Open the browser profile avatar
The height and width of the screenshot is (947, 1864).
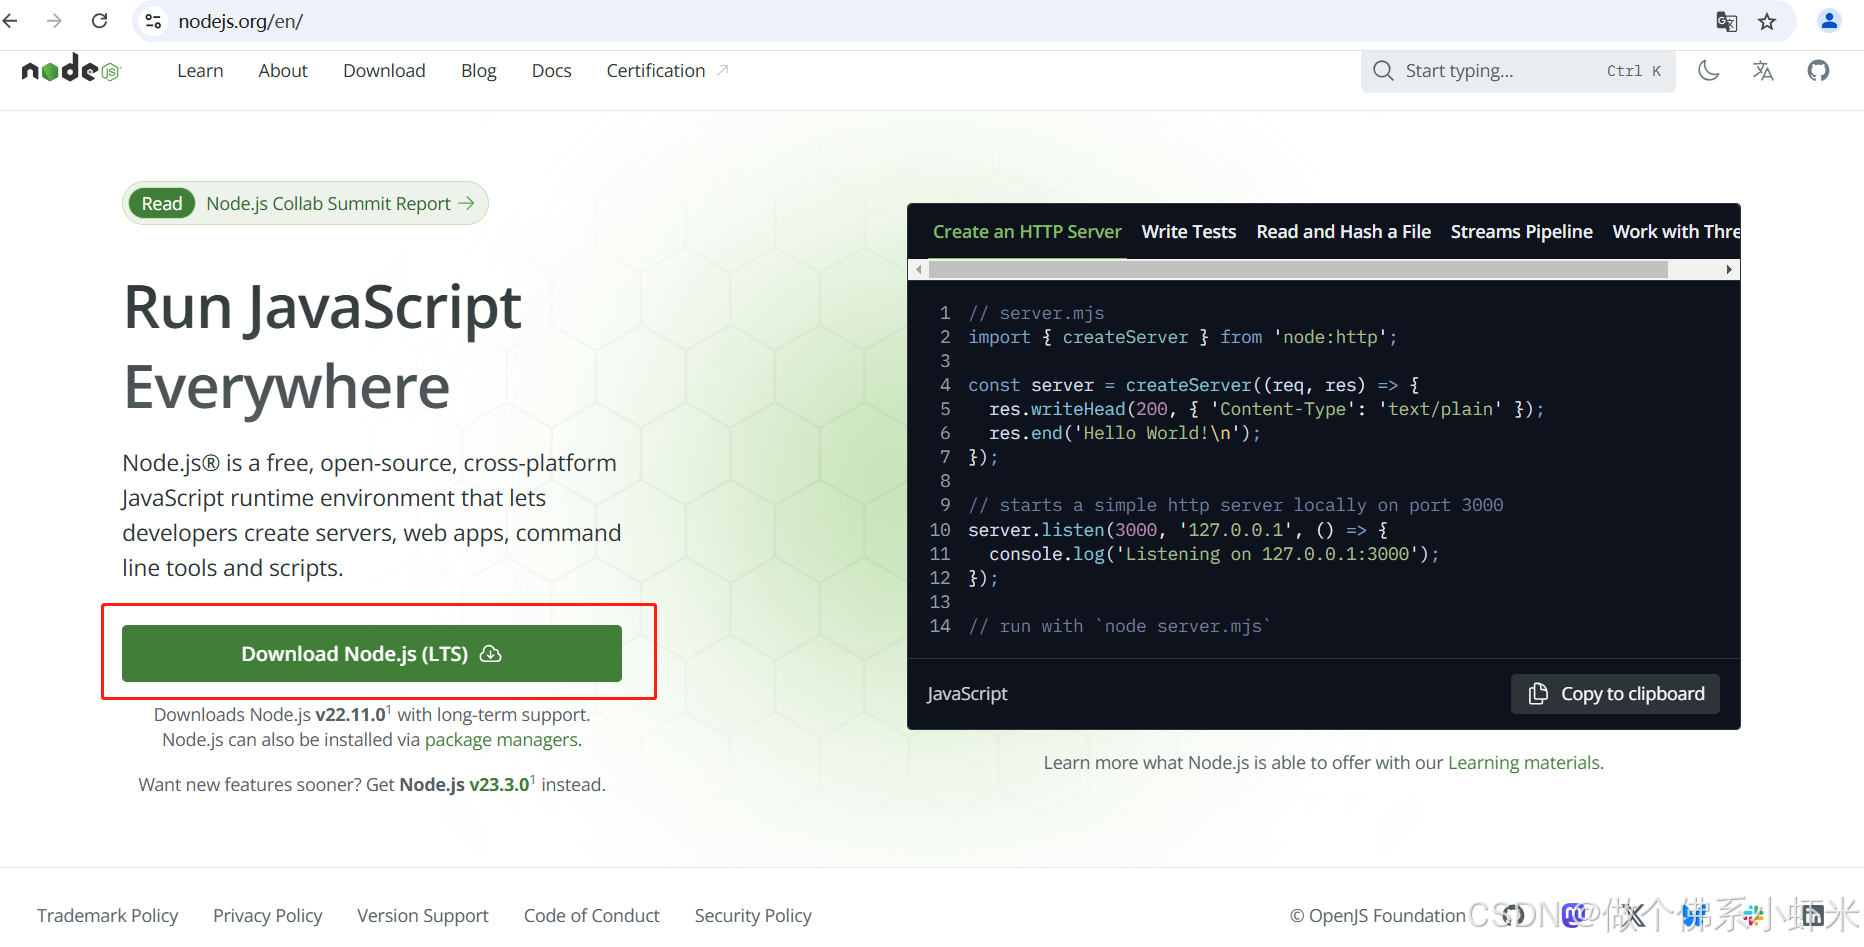click(1829, 21)
